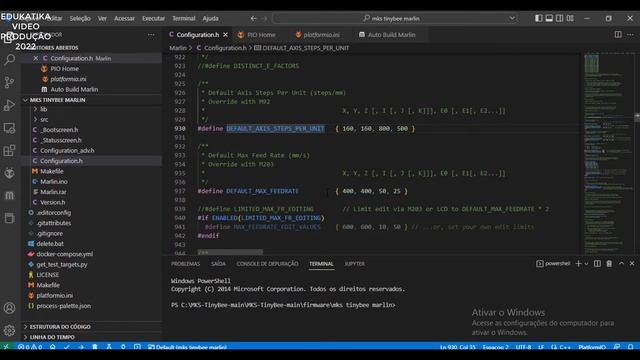Switch to JUPYTER panel tab

pyautogui.click(x=354, y=264)
